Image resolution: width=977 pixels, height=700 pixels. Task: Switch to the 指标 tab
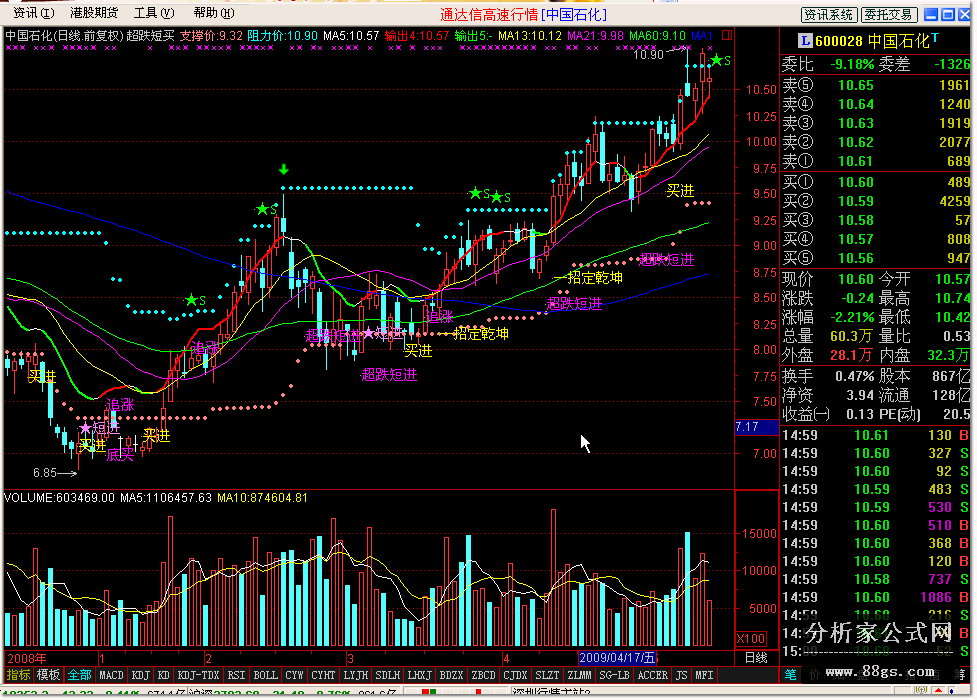coord(18,675)
